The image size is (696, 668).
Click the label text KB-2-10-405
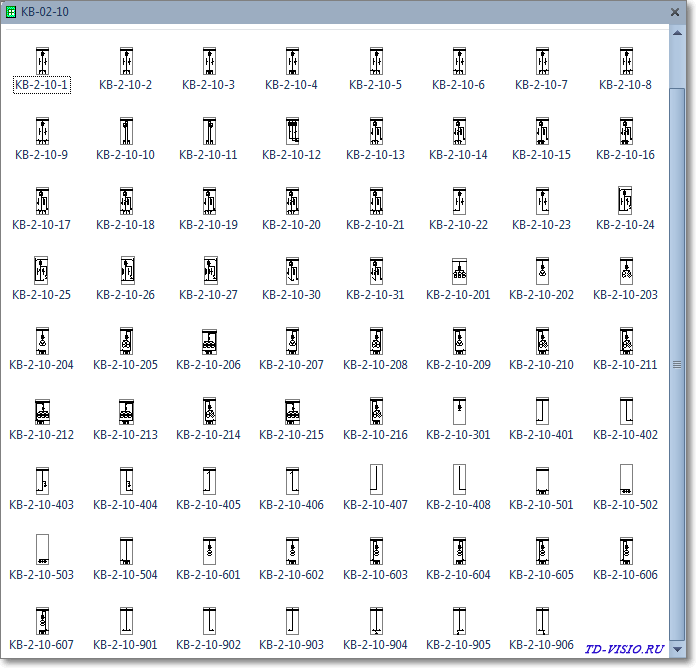[x=209, y=505]
